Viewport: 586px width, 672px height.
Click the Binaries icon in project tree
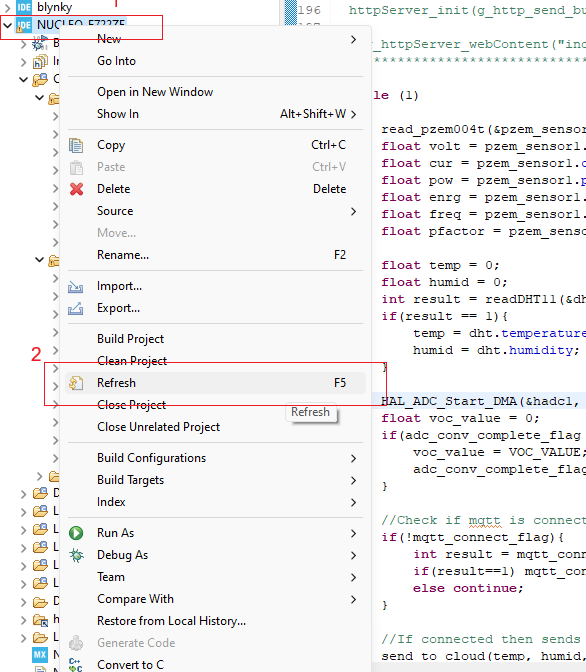(40, 43)
